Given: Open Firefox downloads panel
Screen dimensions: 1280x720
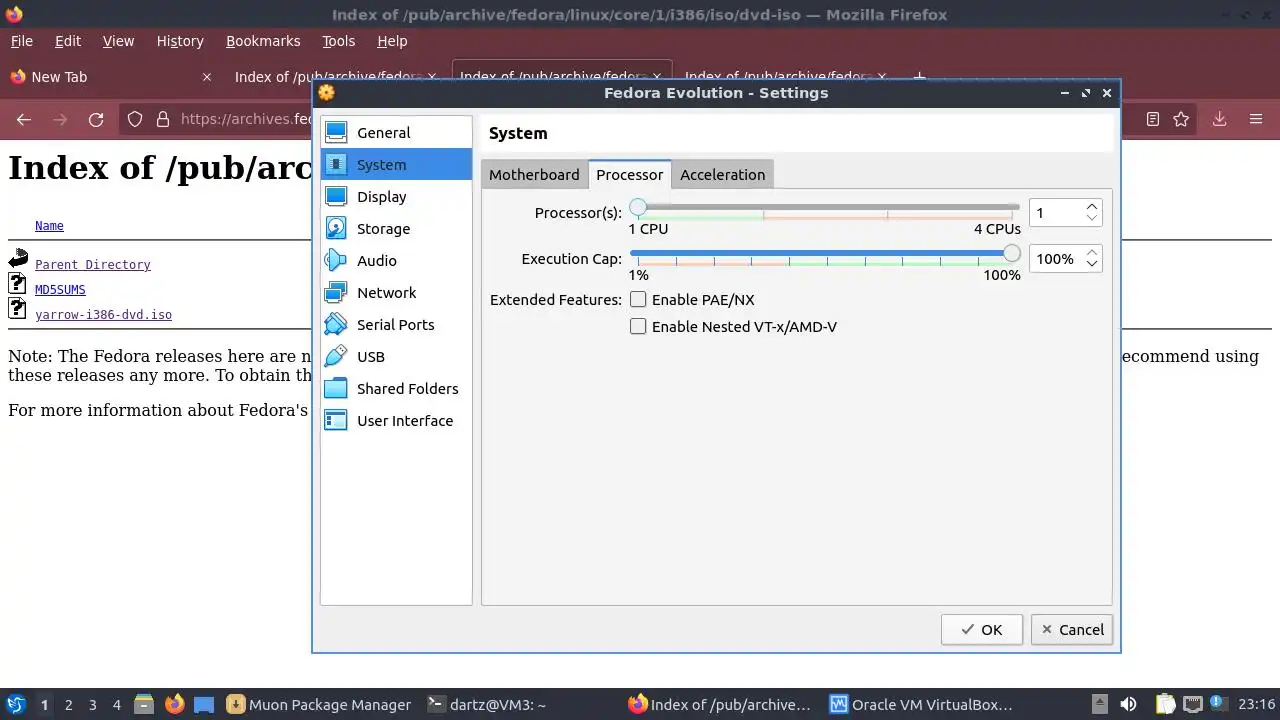Looking at the screenshot, I should pos(1219,119).
